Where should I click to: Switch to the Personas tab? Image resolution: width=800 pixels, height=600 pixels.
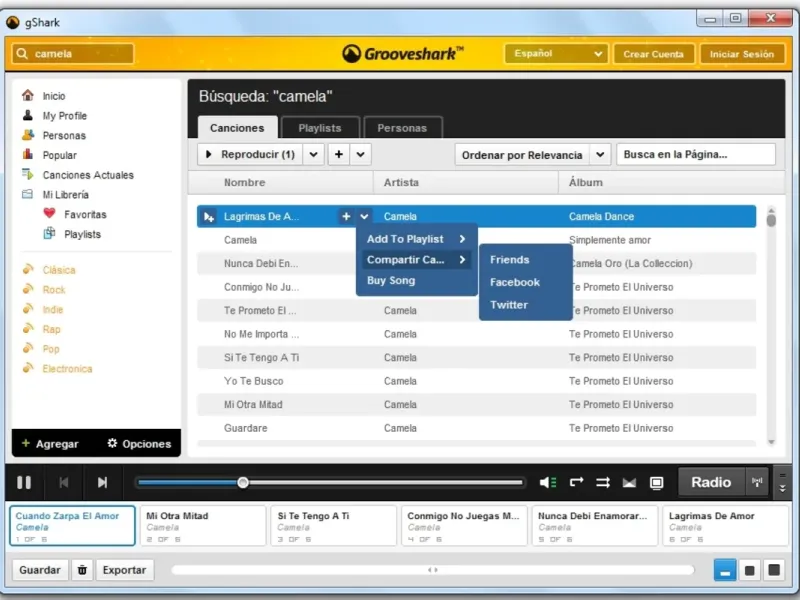[403, 128]
